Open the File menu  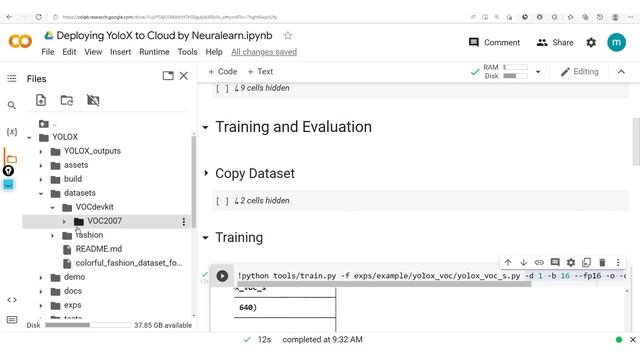pyautogui.click(x=48, y=52)
